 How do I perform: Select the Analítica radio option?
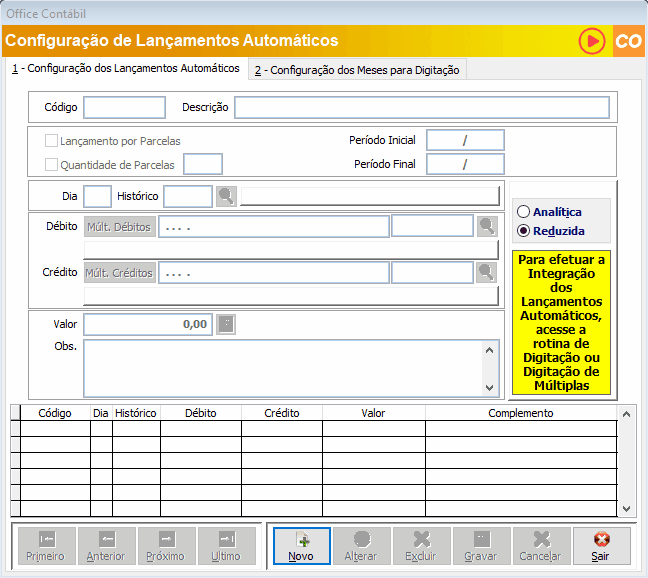523,212
